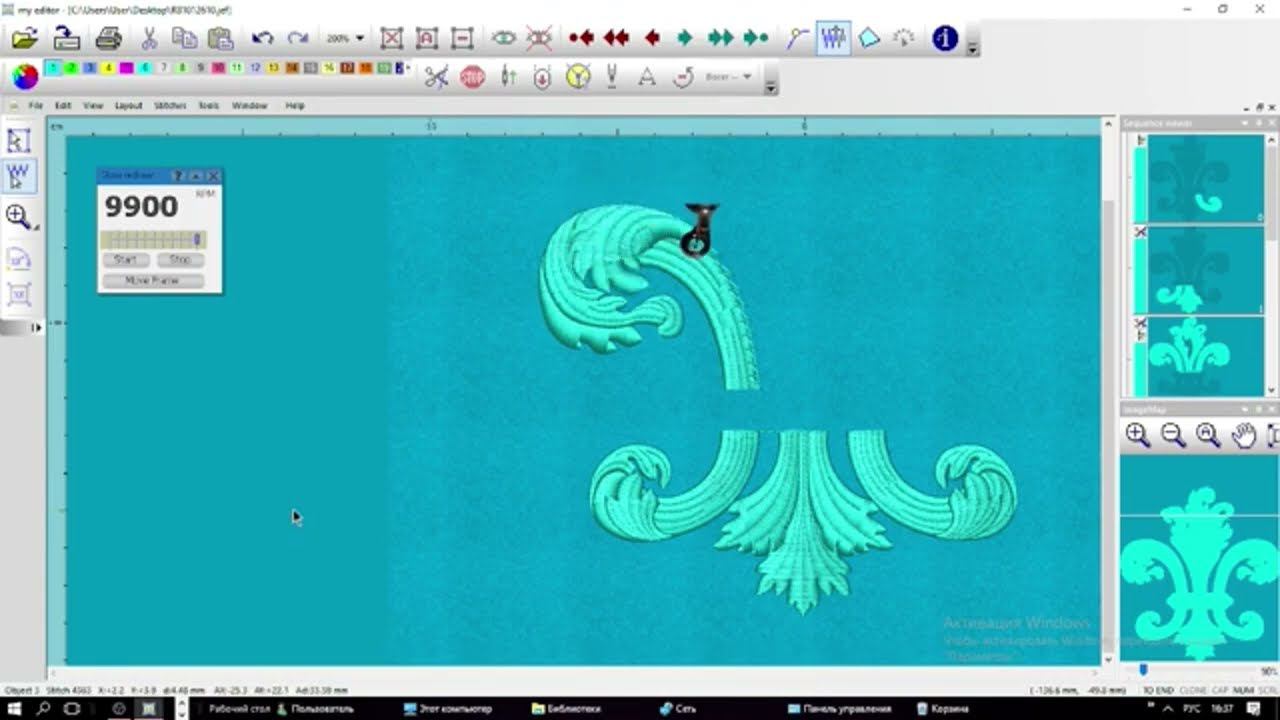Viewport: 1280px width, 720px height.
Task: Open the Window menu
Action: [x=249, y=106]
